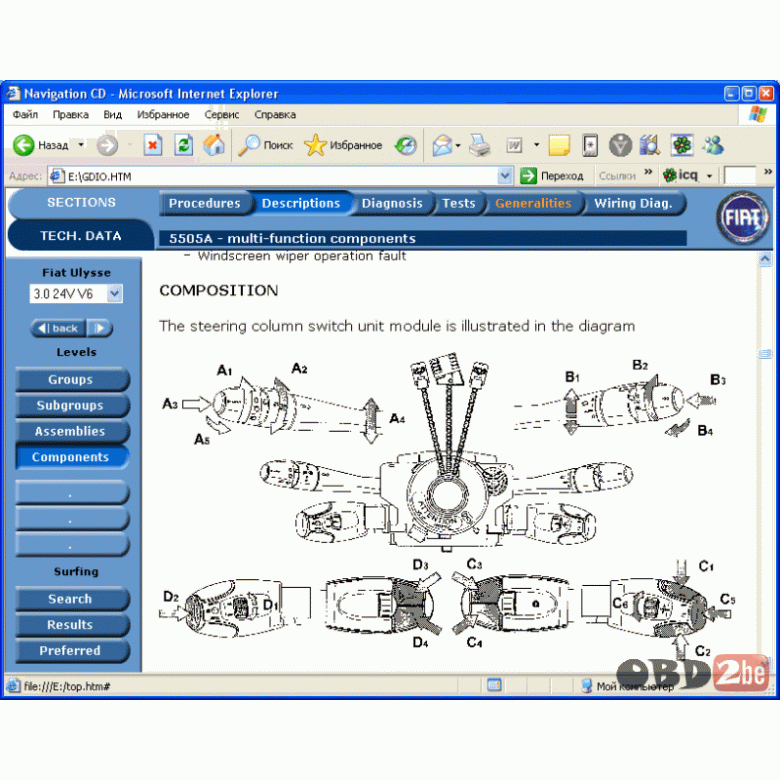Click the icq toolbar search field
Screen dimensions: 780x780
click(x=740, y=176)
